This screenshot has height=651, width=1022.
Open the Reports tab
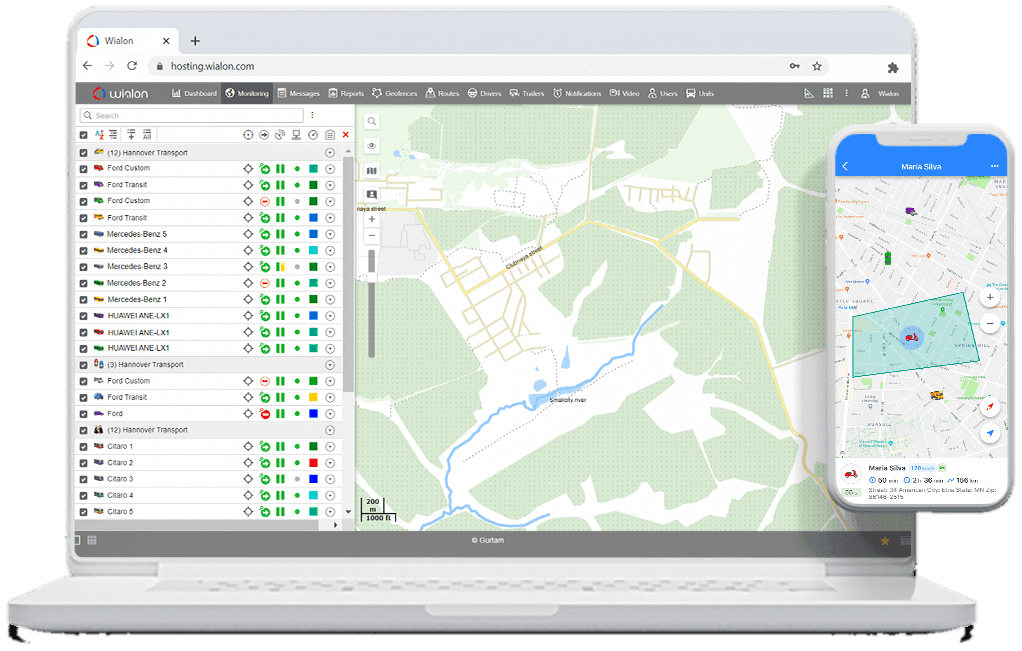point(346,93)
